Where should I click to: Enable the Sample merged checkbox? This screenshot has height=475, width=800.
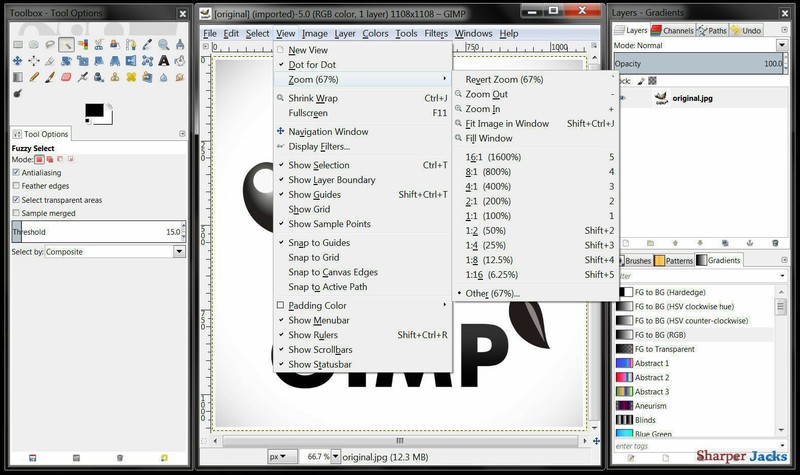[16, 213]
